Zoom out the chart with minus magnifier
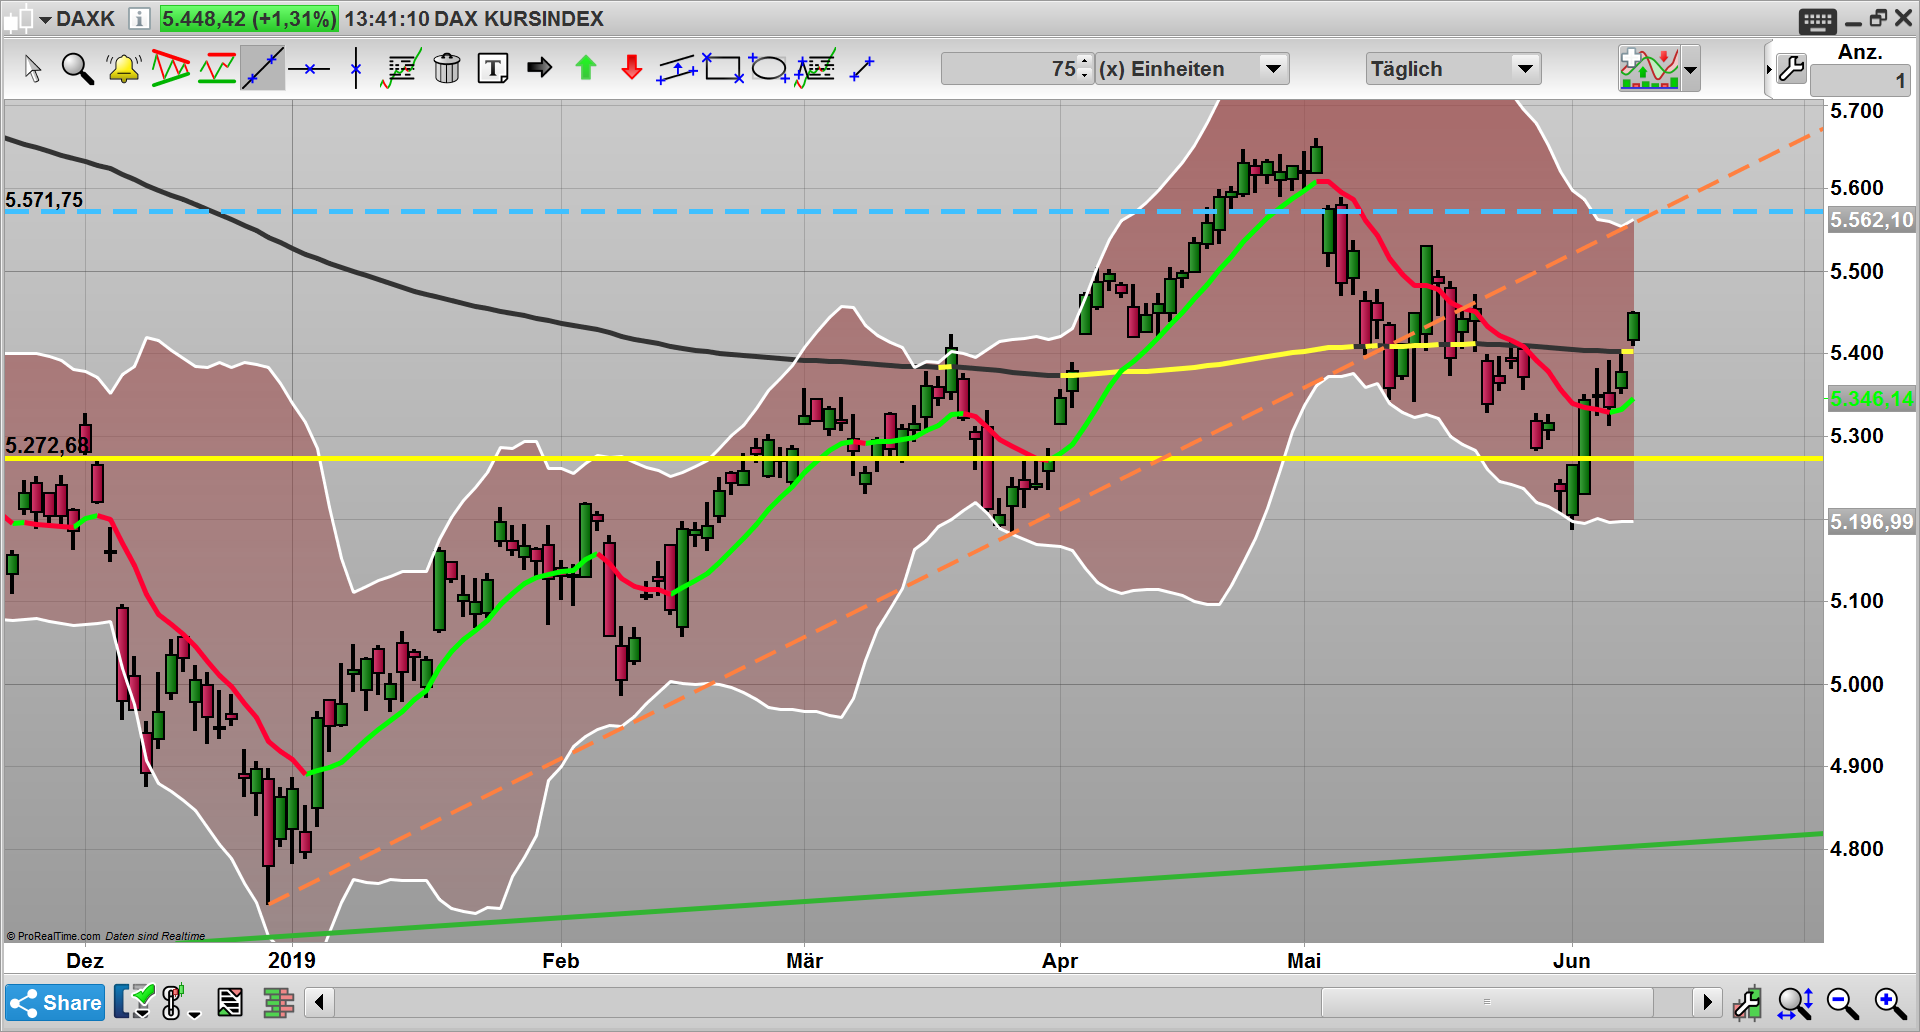Screen dimensions: 1920x1032 1843,1002
